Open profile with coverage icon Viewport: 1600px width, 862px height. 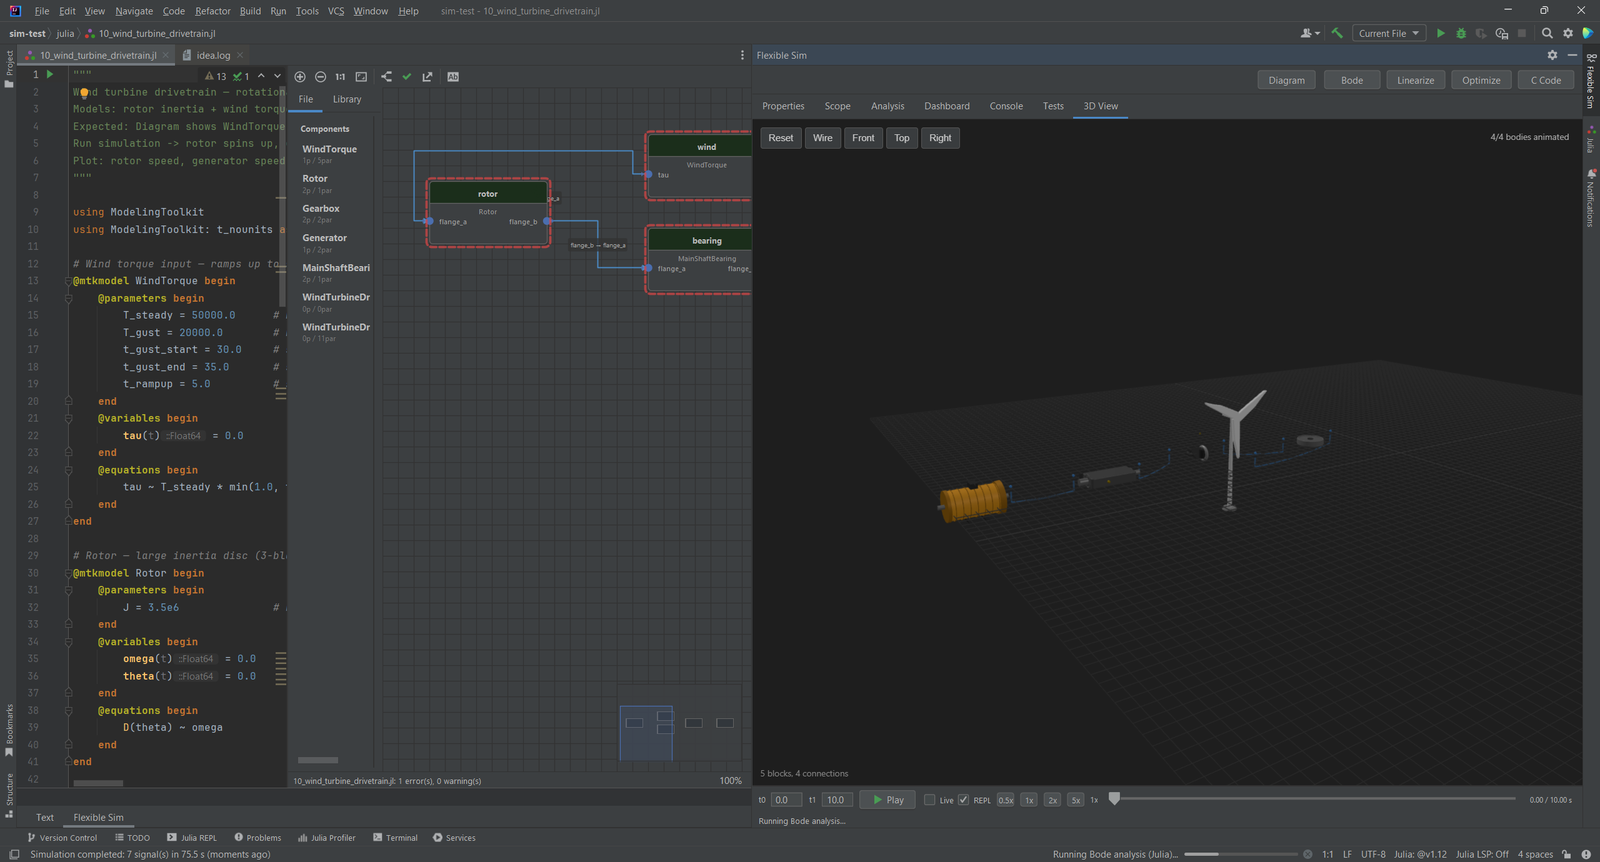pyautogui.click(x=1481, y=33)
